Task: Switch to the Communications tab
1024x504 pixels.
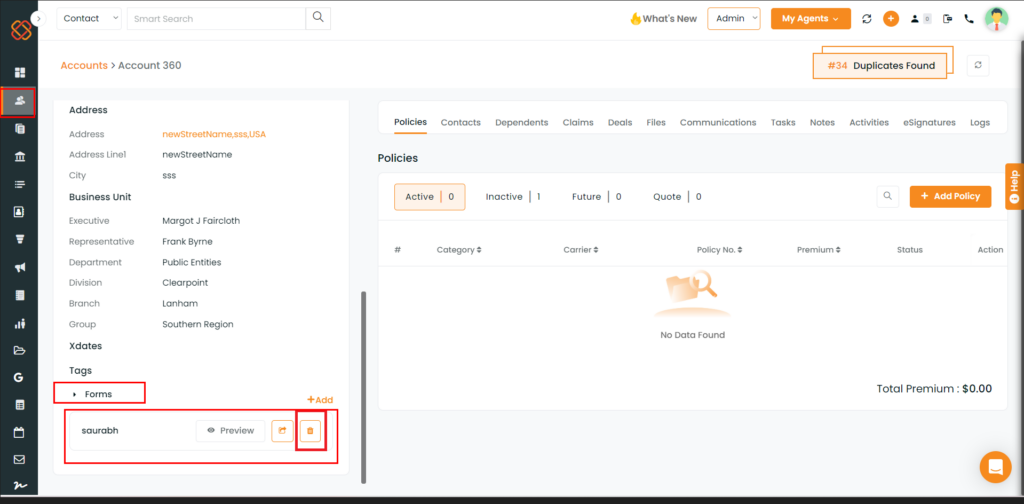Action: click(718, 122)
